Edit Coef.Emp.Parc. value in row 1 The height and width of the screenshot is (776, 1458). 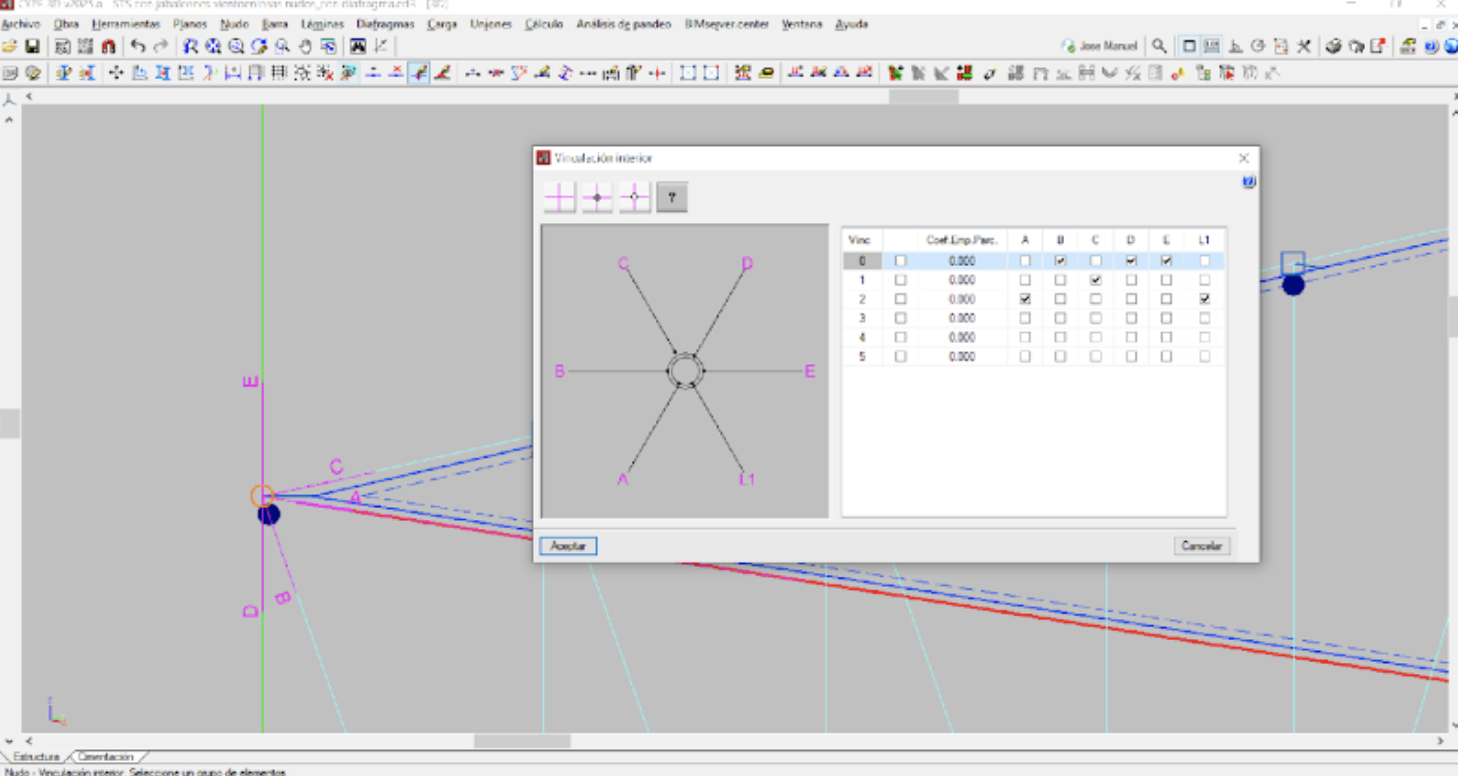tap(961, 280)
